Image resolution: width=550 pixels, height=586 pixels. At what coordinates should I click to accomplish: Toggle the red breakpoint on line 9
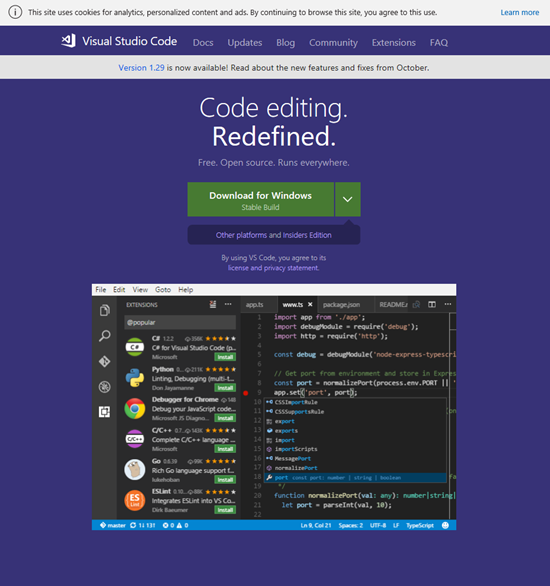[245, 393]
